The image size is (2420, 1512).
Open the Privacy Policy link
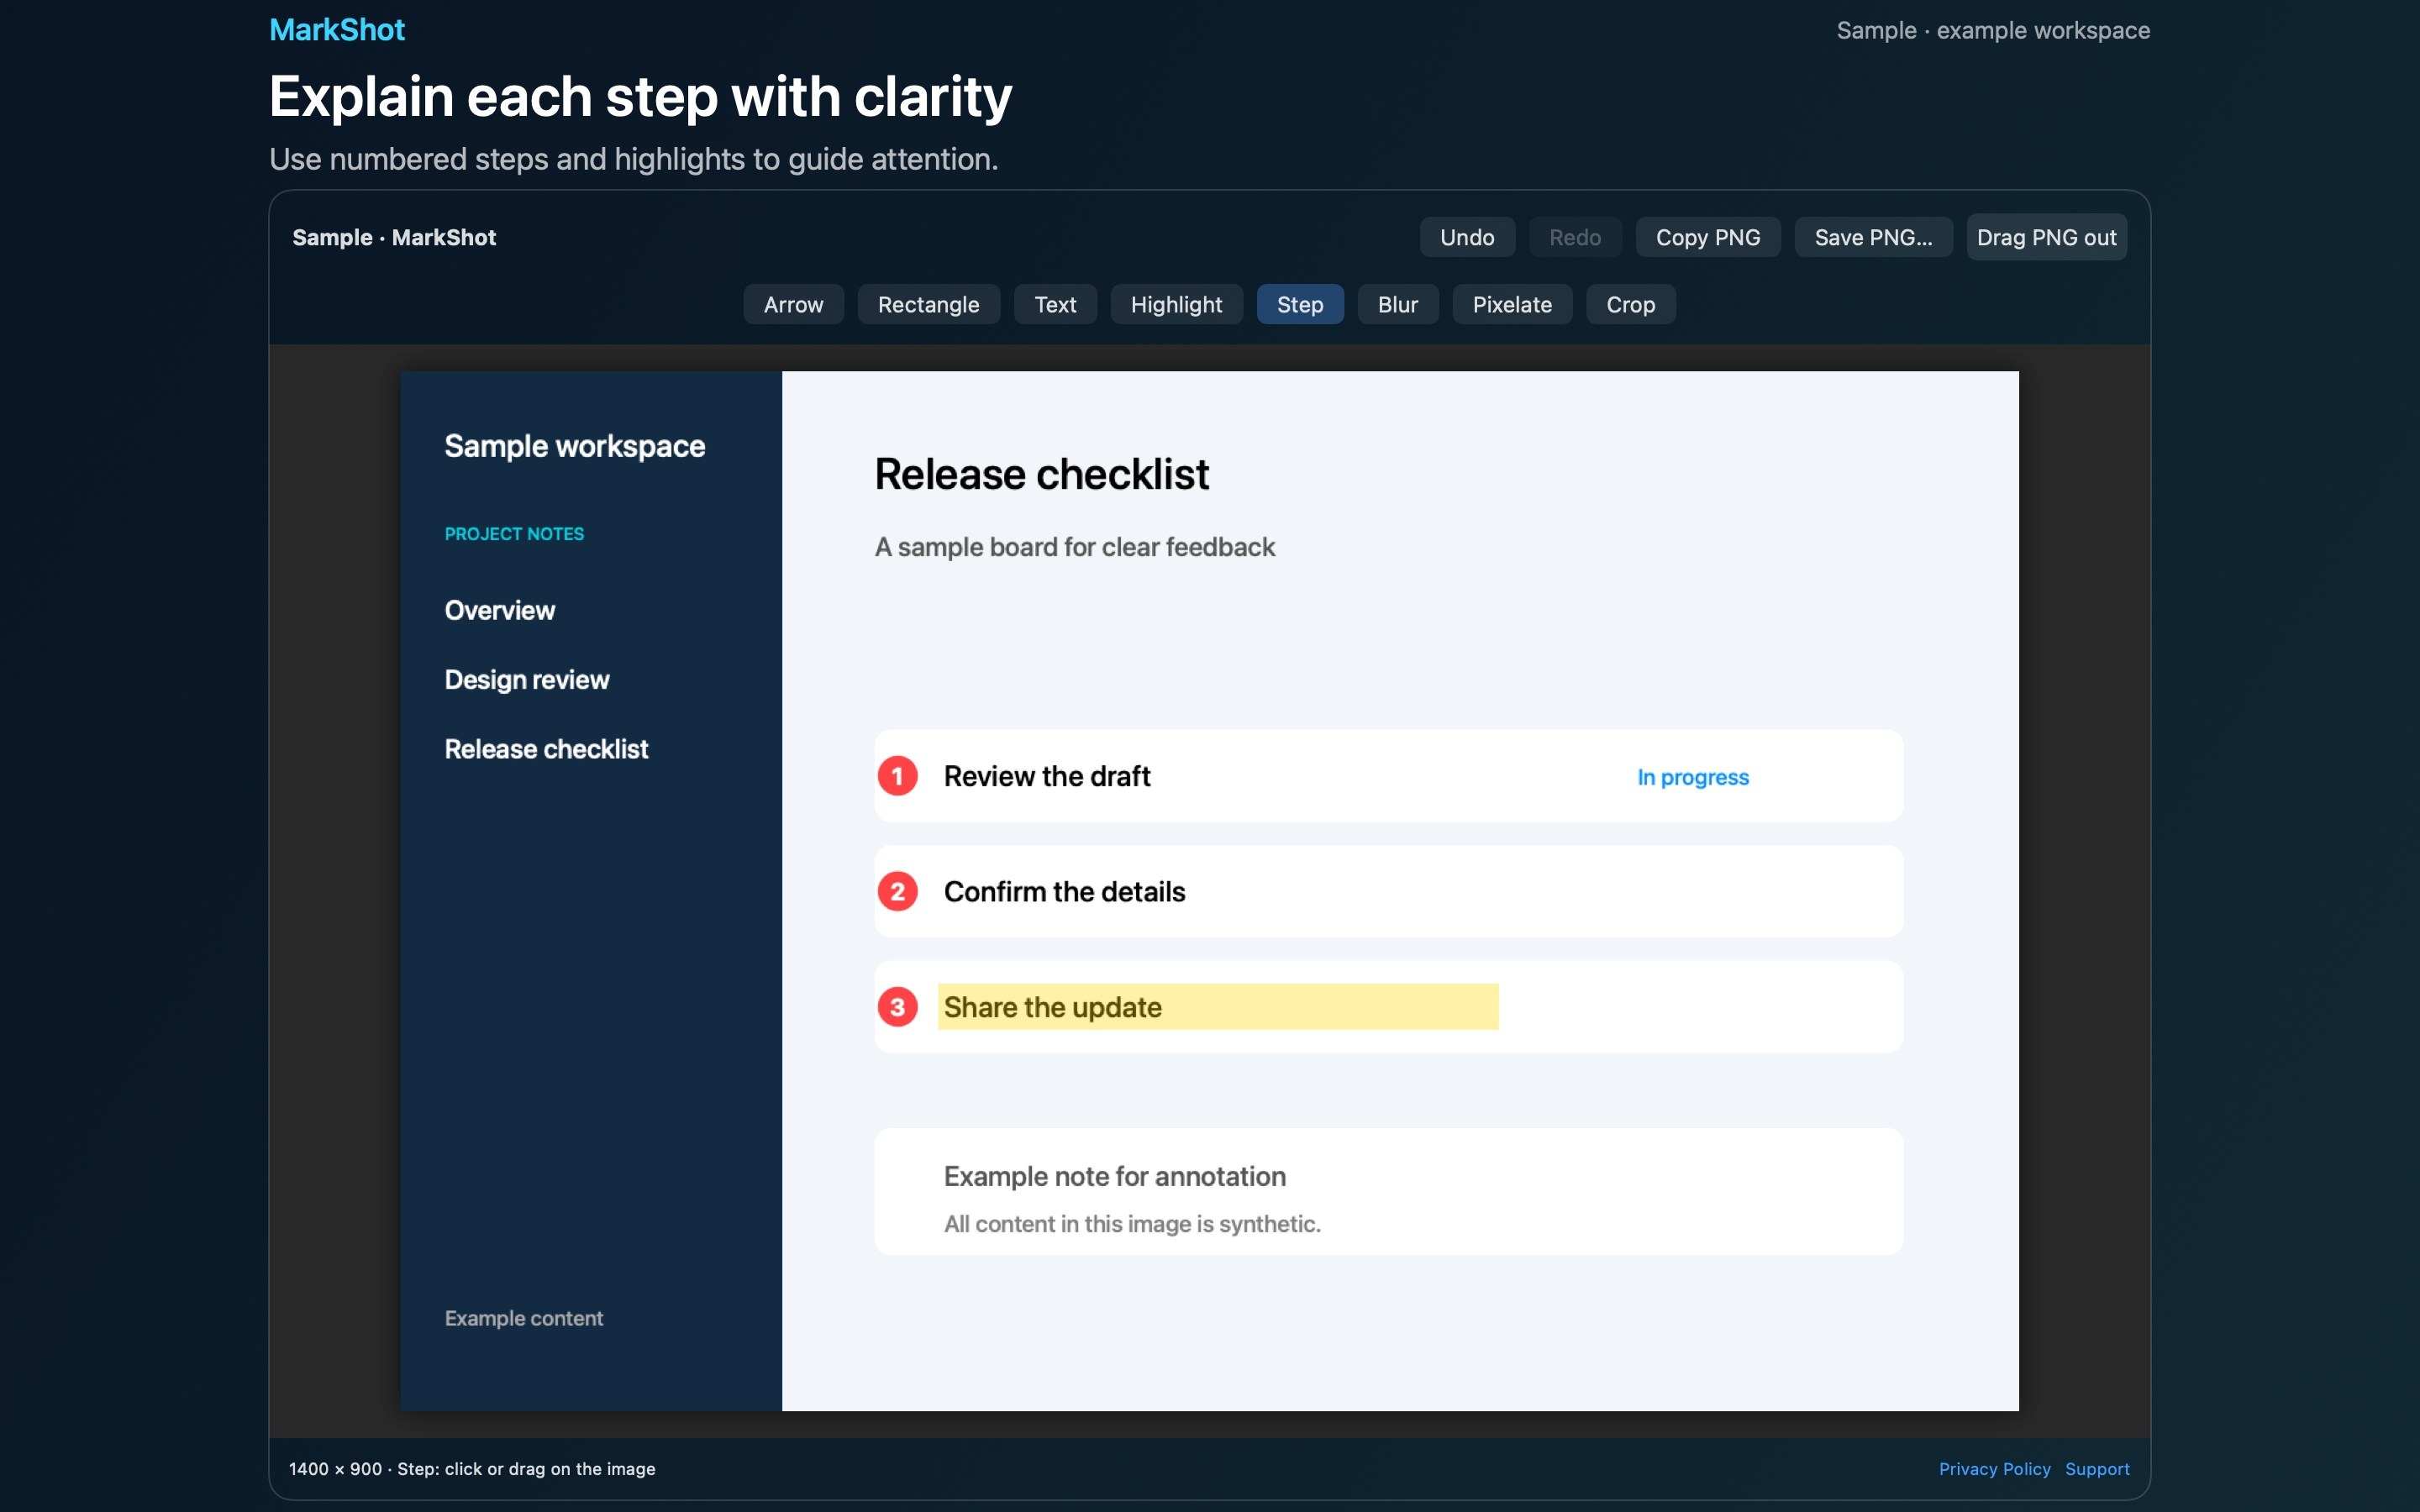click(x=1994, y=1468)
